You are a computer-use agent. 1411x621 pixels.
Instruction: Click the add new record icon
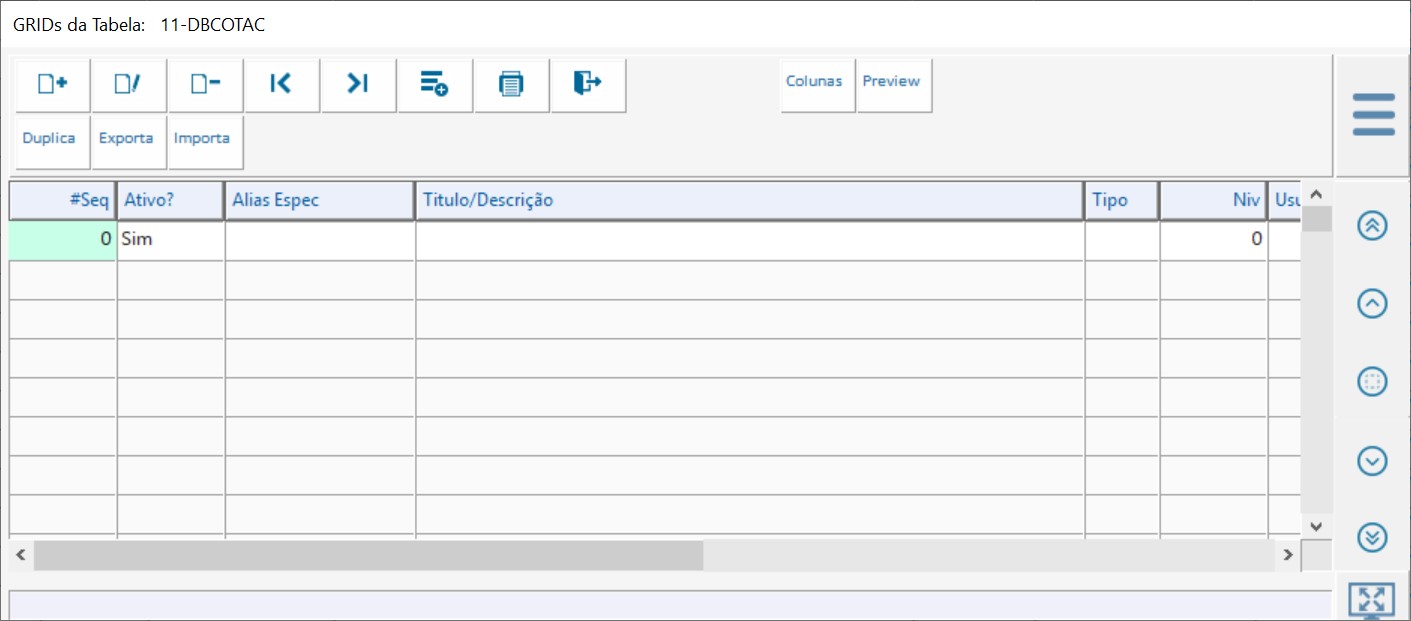[52, 85]
